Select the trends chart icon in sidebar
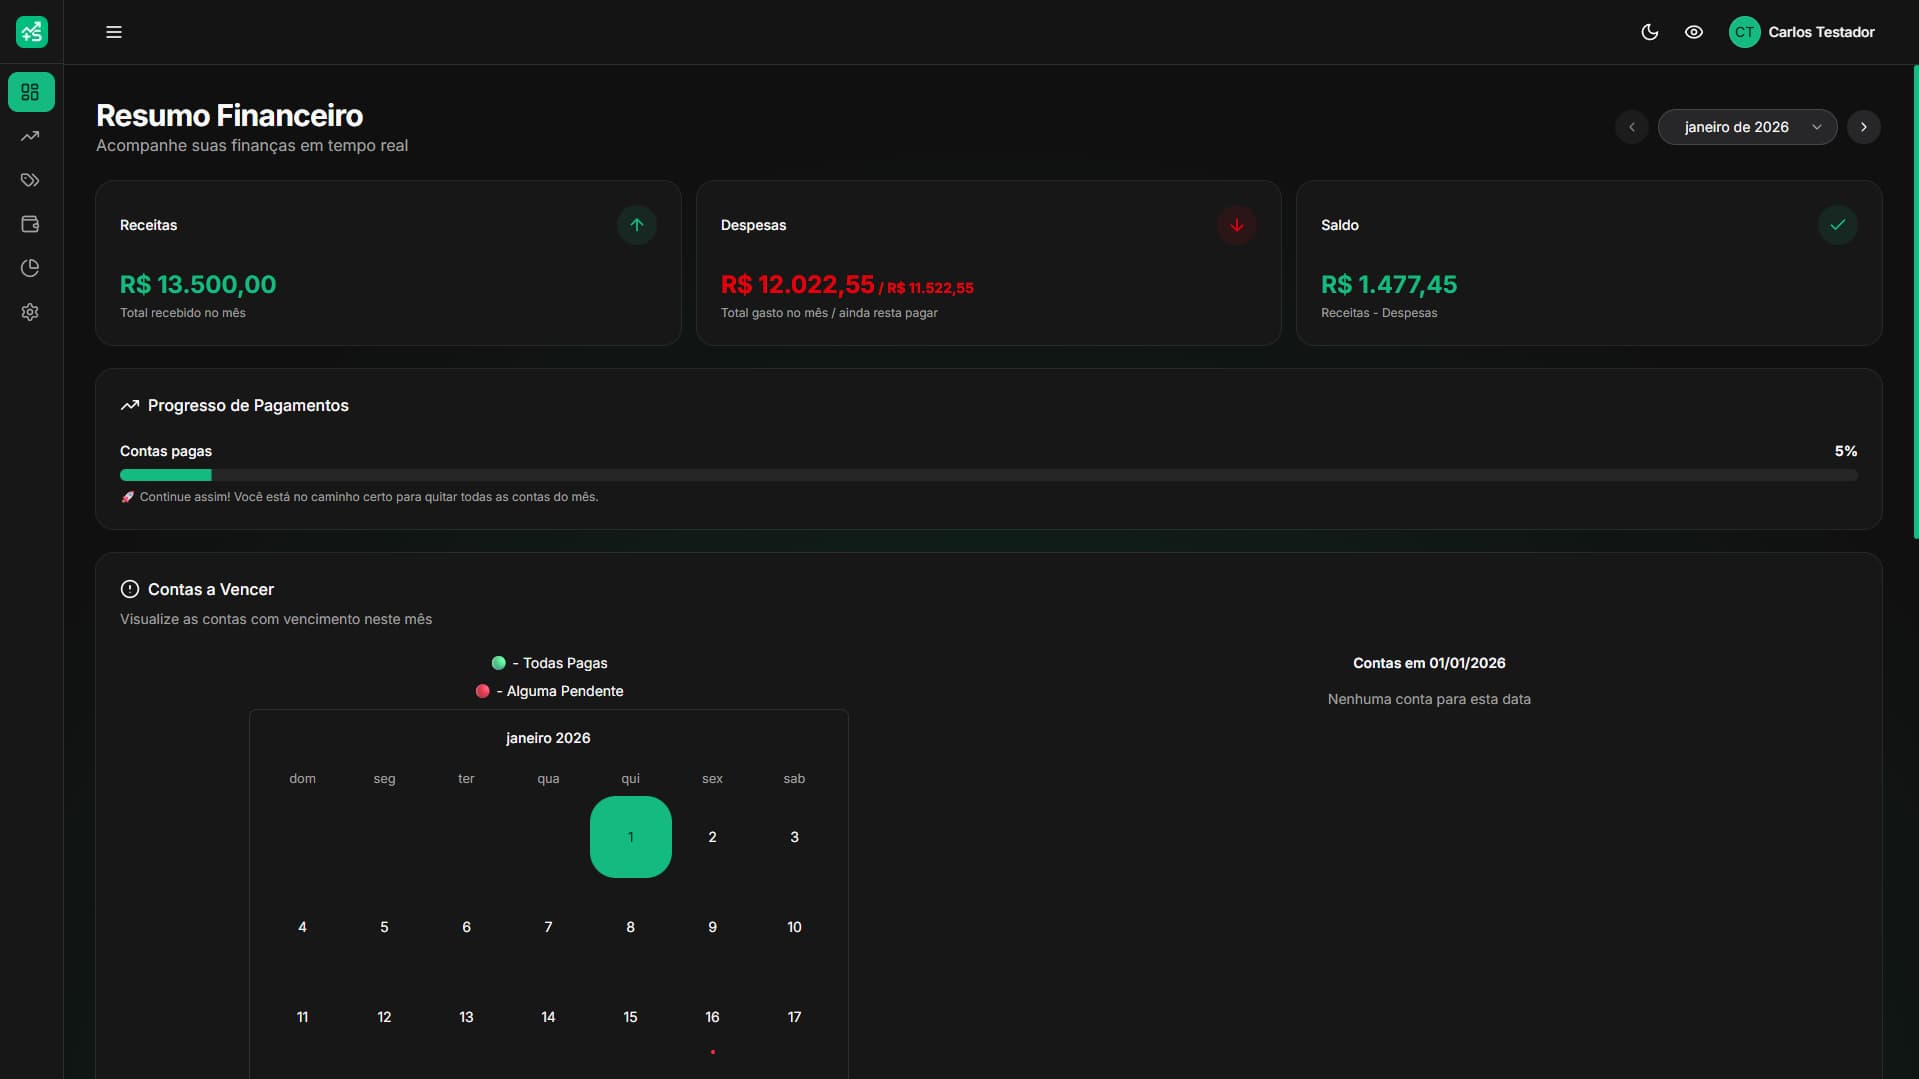 click(x=31, y=136)
